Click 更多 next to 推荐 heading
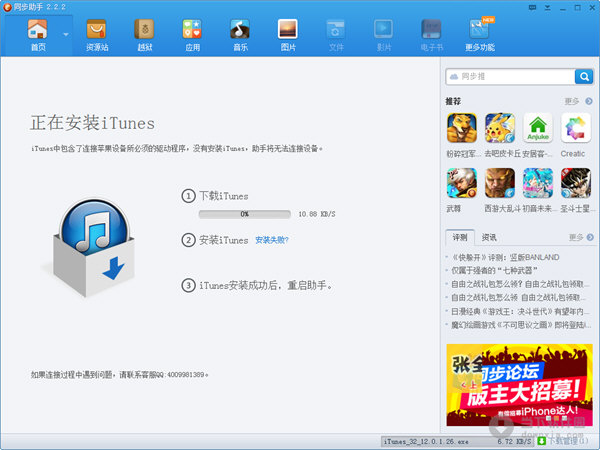 coord(572,101)
